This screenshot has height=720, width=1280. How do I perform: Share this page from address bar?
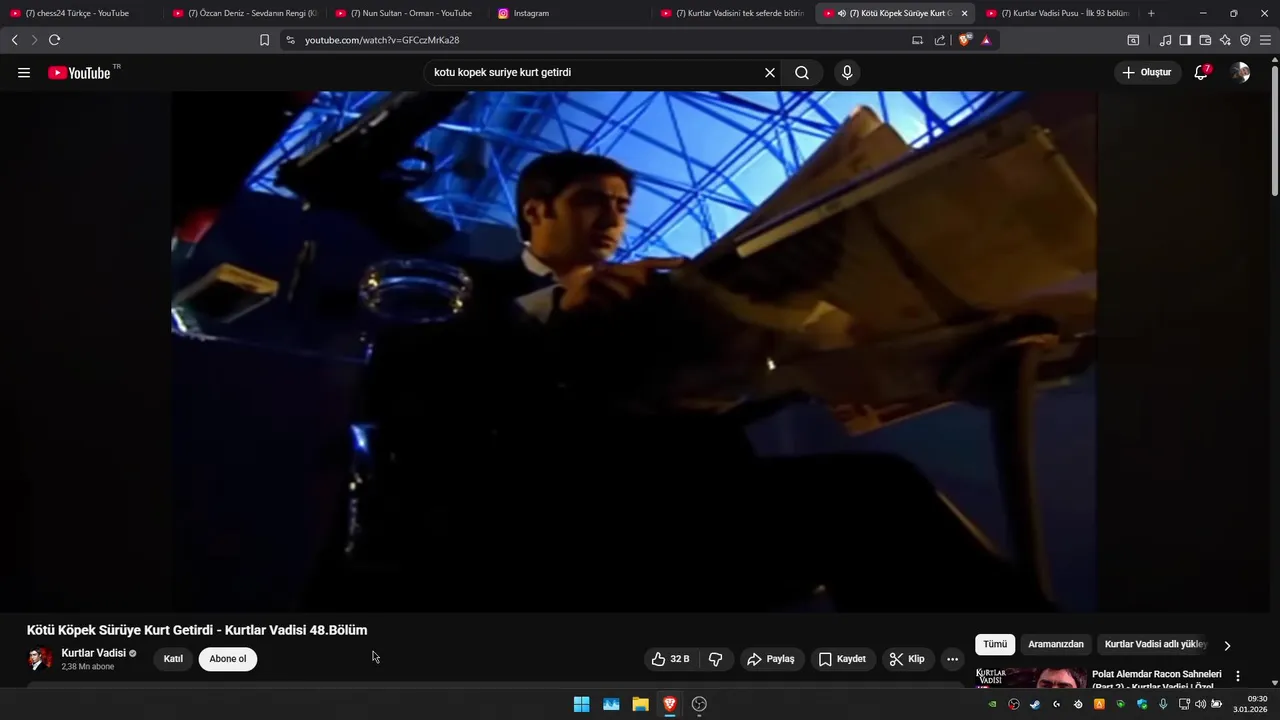tap(940, 40)
